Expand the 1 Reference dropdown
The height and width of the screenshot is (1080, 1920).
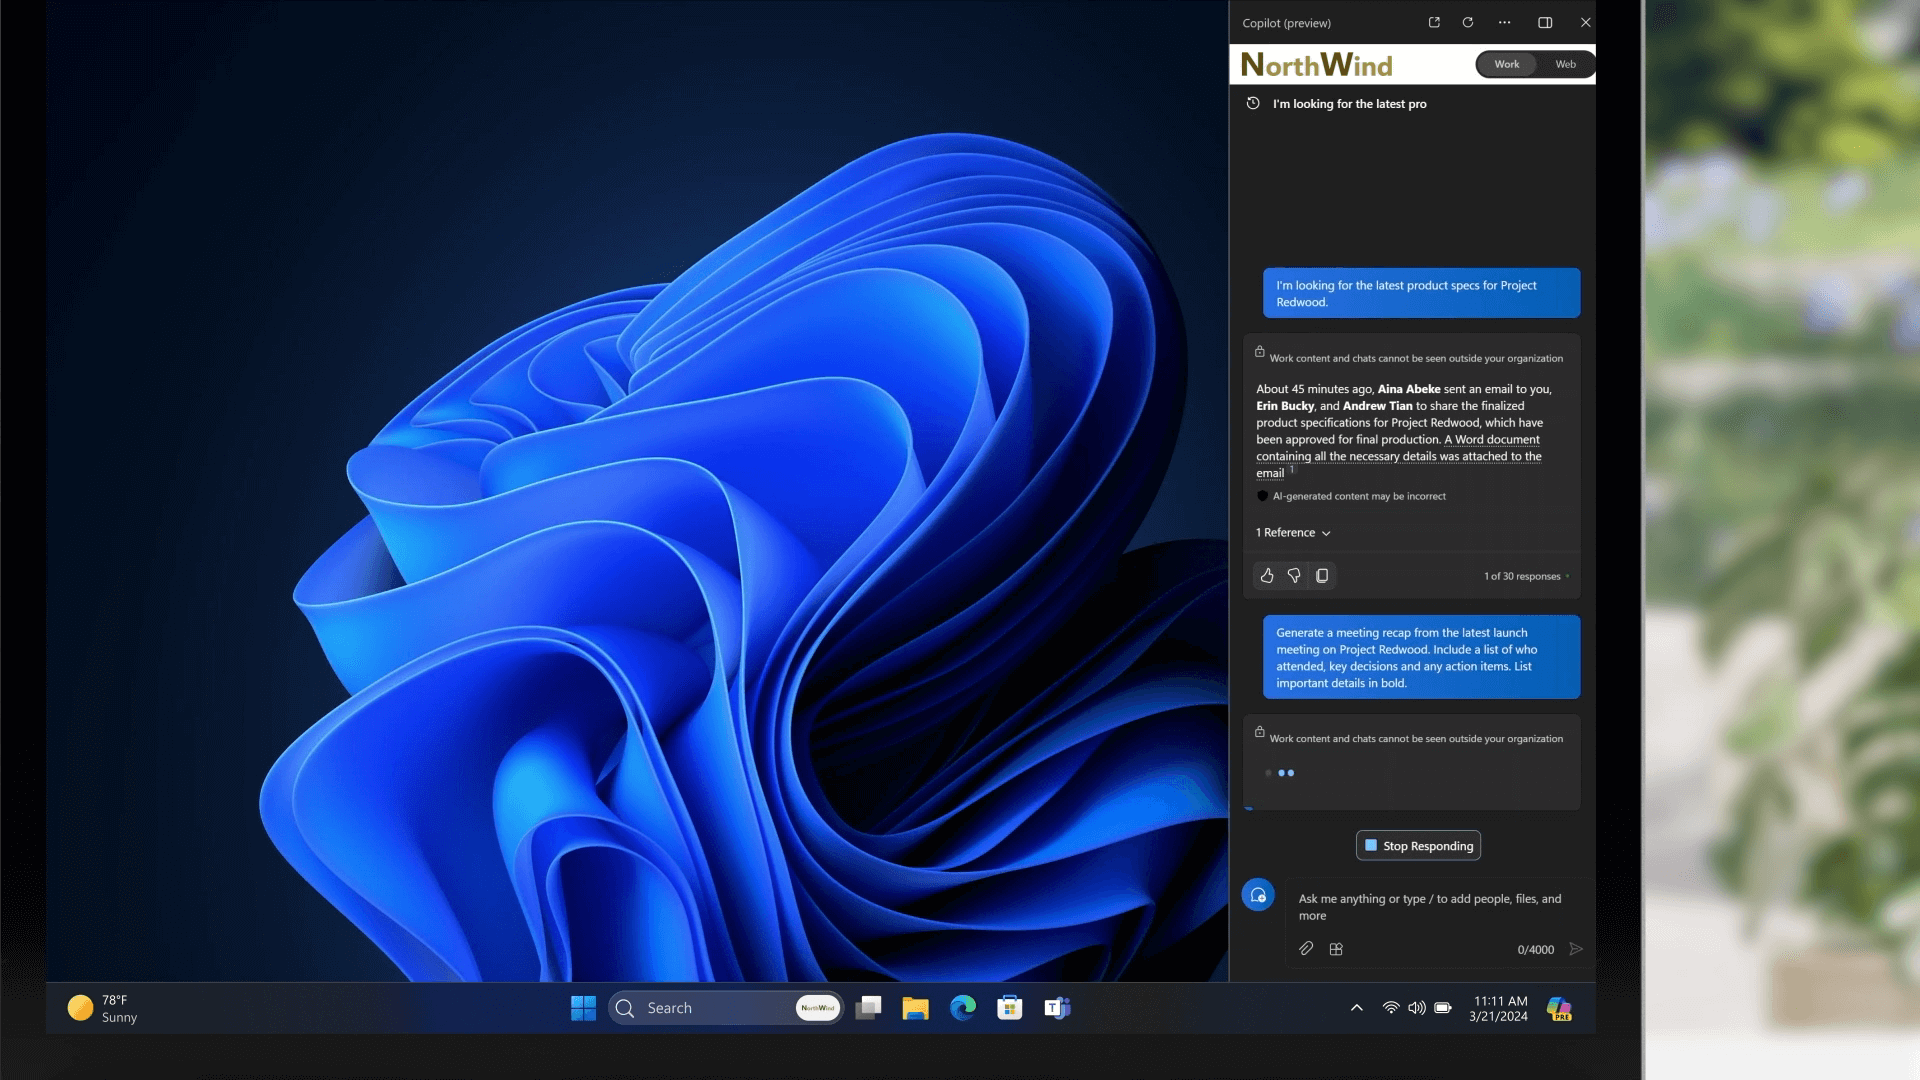coord(1293,533)
